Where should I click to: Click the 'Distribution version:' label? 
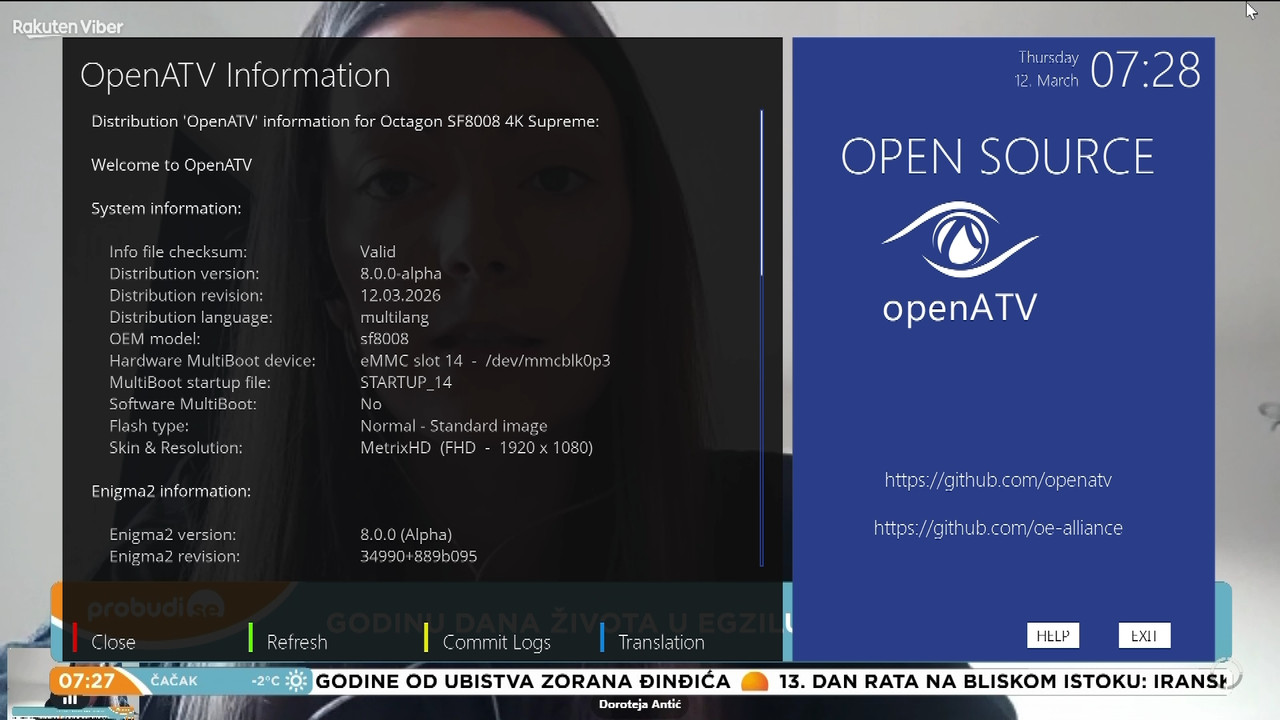pyautogui.click(x=184, y=273)
